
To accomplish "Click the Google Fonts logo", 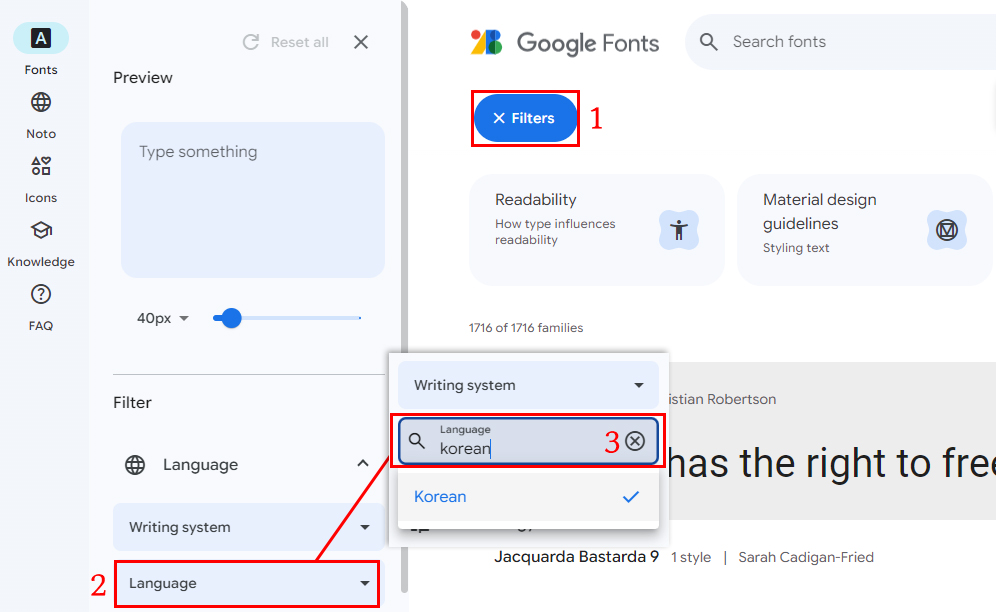I will coord(565,42).
